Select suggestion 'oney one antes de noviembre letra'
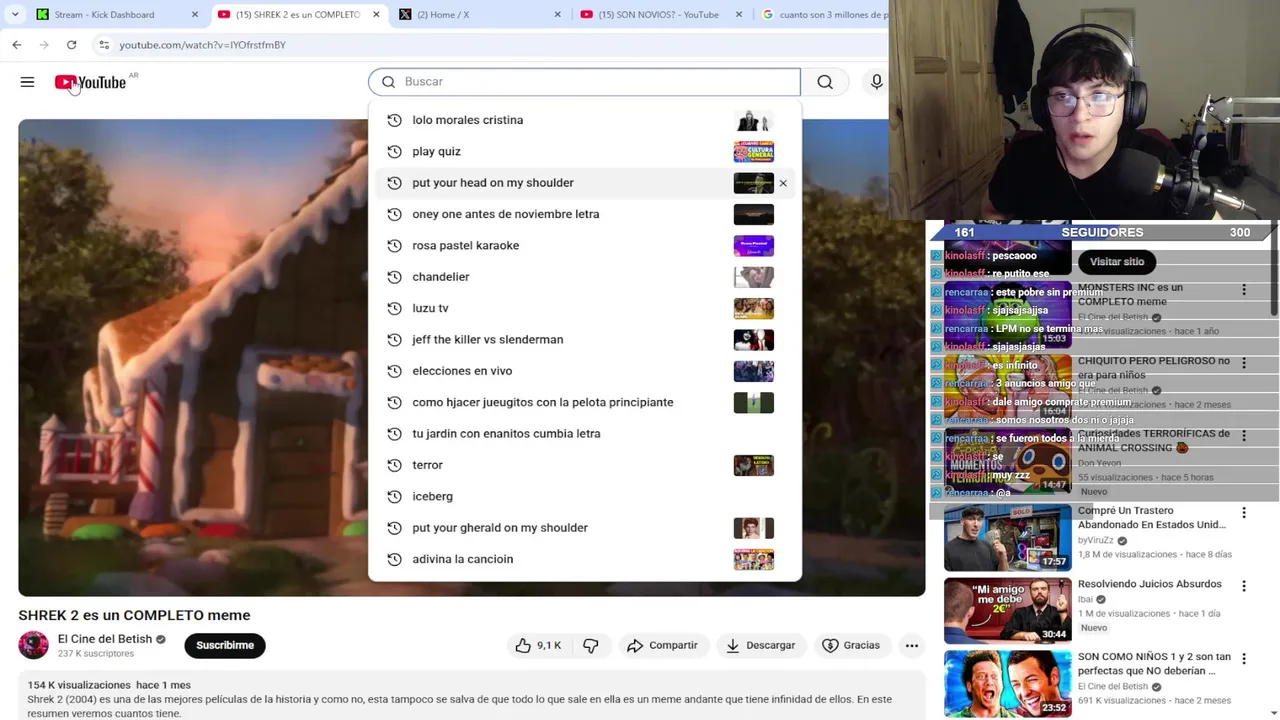Screen dimensions: 1280x720 click(585, 214)
